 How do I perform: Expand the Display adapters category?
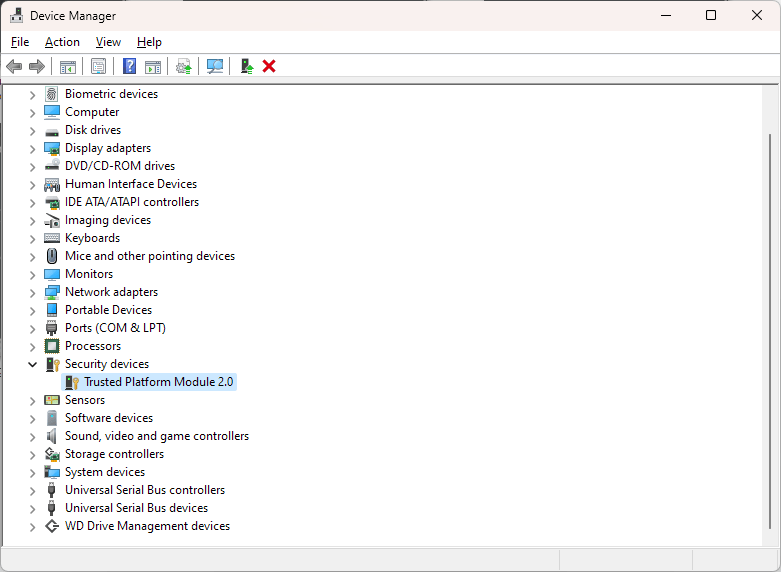pyautogui.click(x=32, y=148)
